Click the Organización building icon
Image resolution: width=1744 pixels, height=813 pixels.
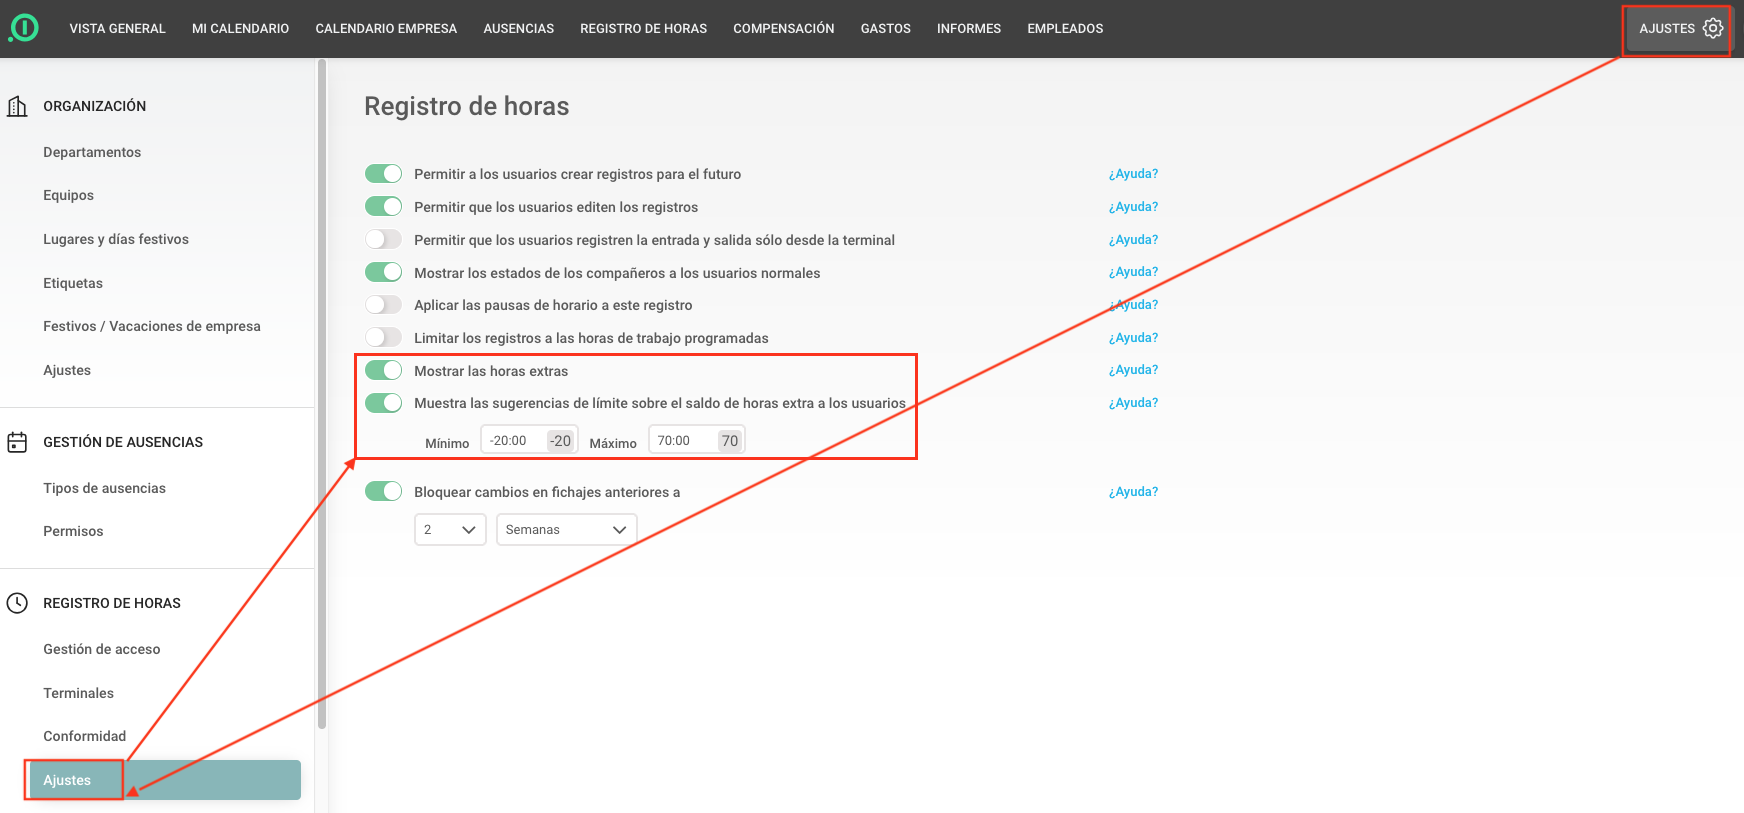pos(17,106)
